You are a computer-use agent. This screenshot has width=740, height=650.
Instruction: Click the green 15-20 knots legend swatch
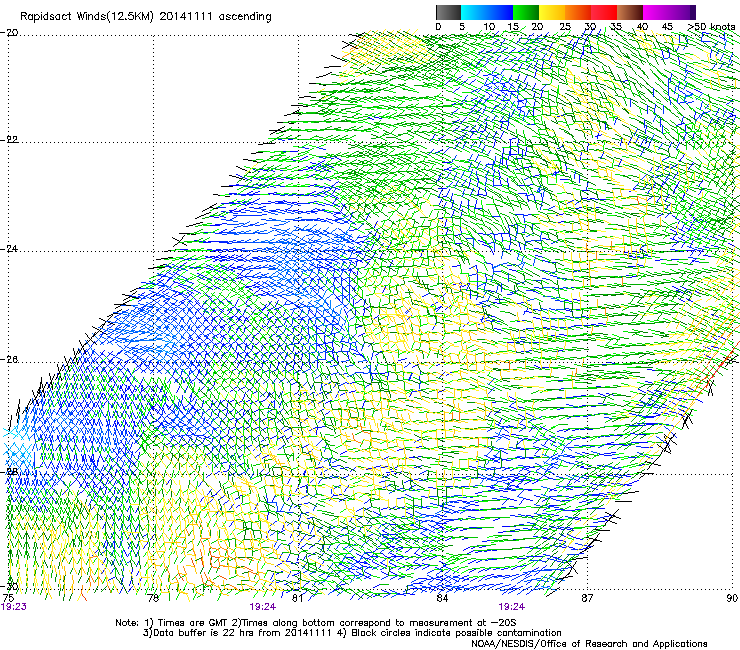coord(526,12)
